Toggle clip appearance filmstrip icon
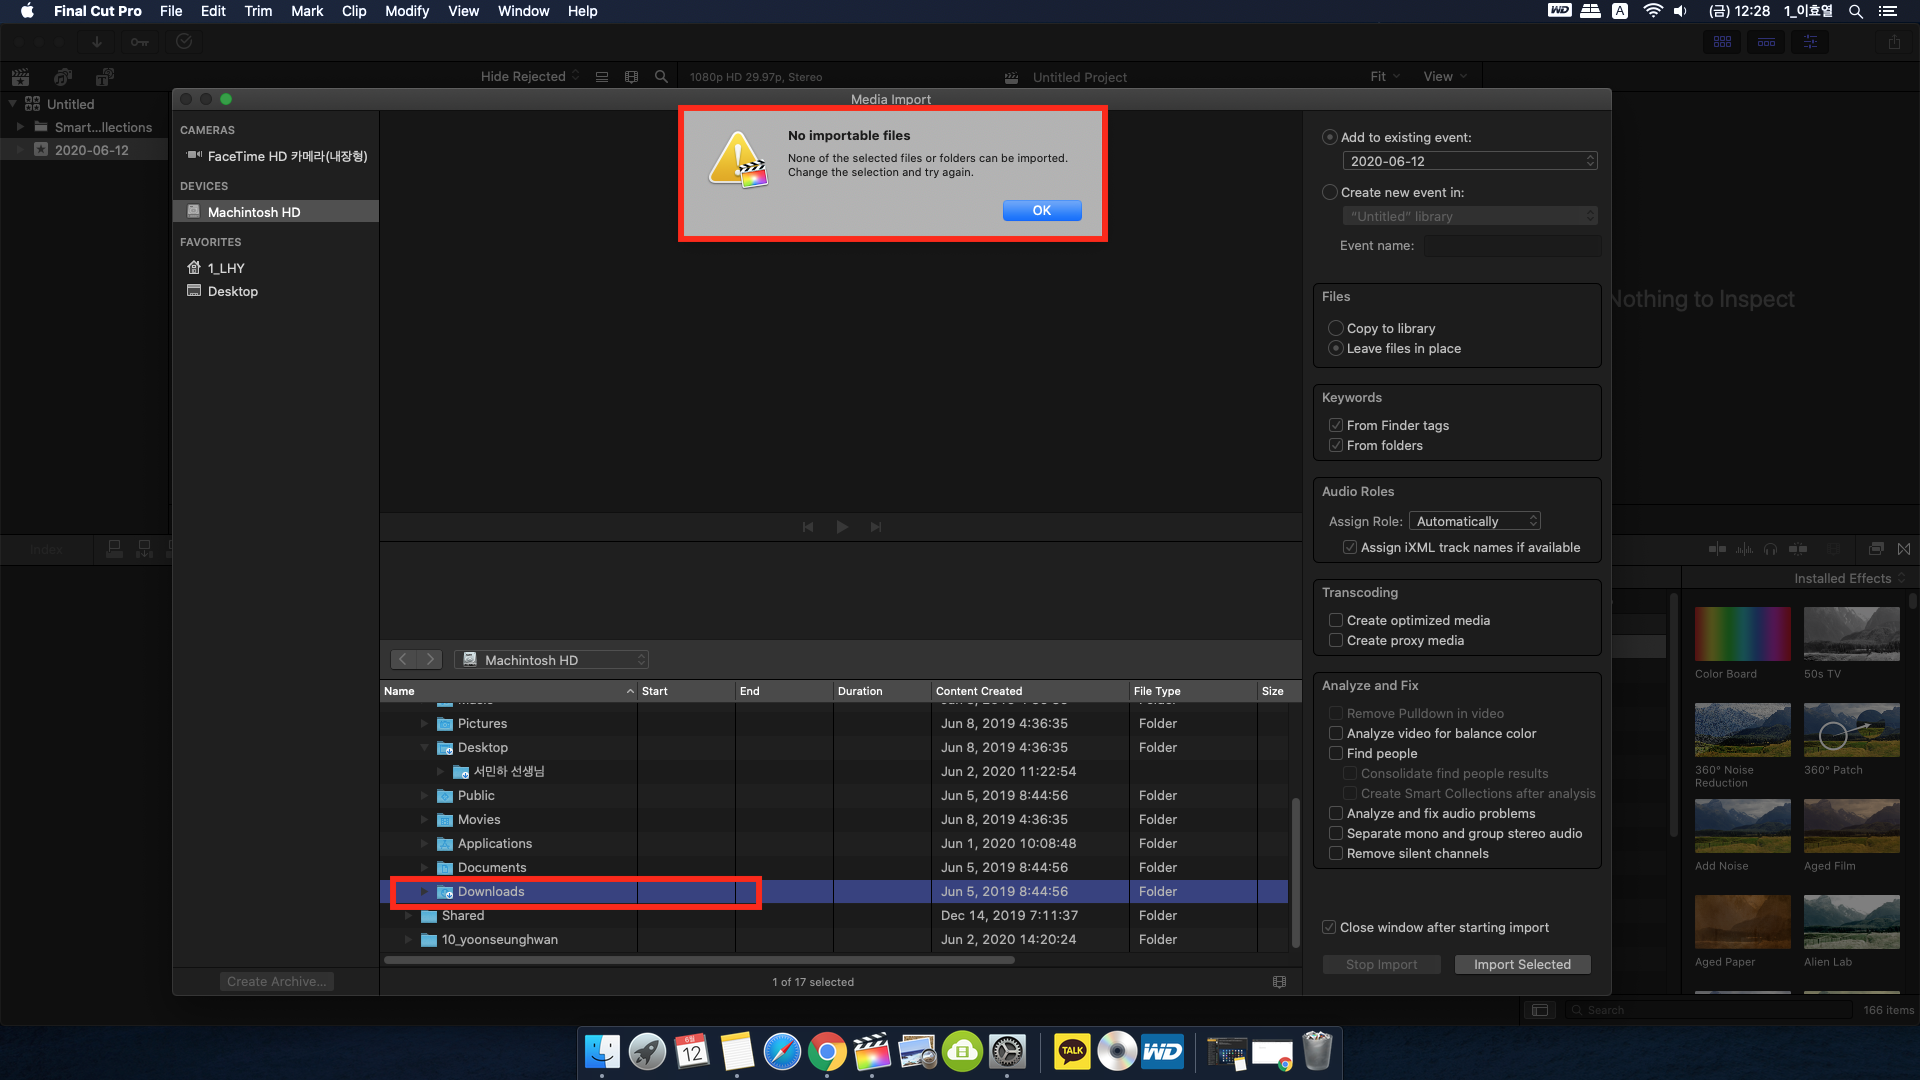Viewport: 1920px width, 1080px height. coord(631,76)
